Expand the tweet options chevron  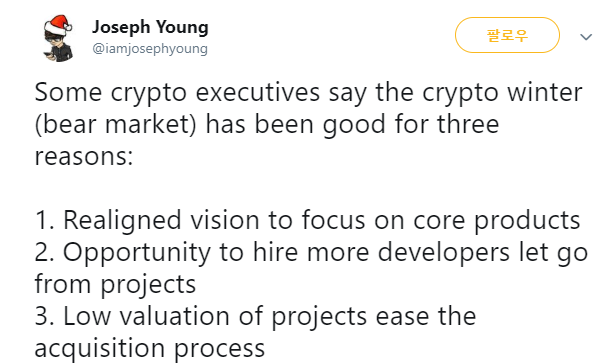586,37
